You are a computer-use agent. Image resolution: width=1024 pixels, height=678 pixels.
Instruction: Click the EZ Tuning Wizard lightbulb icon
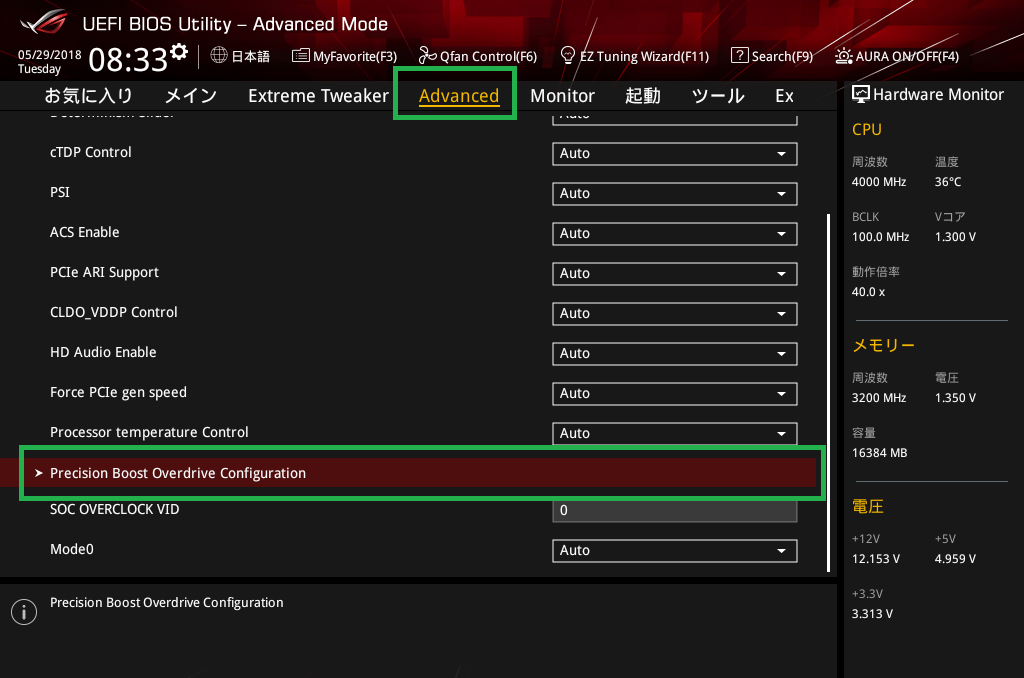[568, 56]
